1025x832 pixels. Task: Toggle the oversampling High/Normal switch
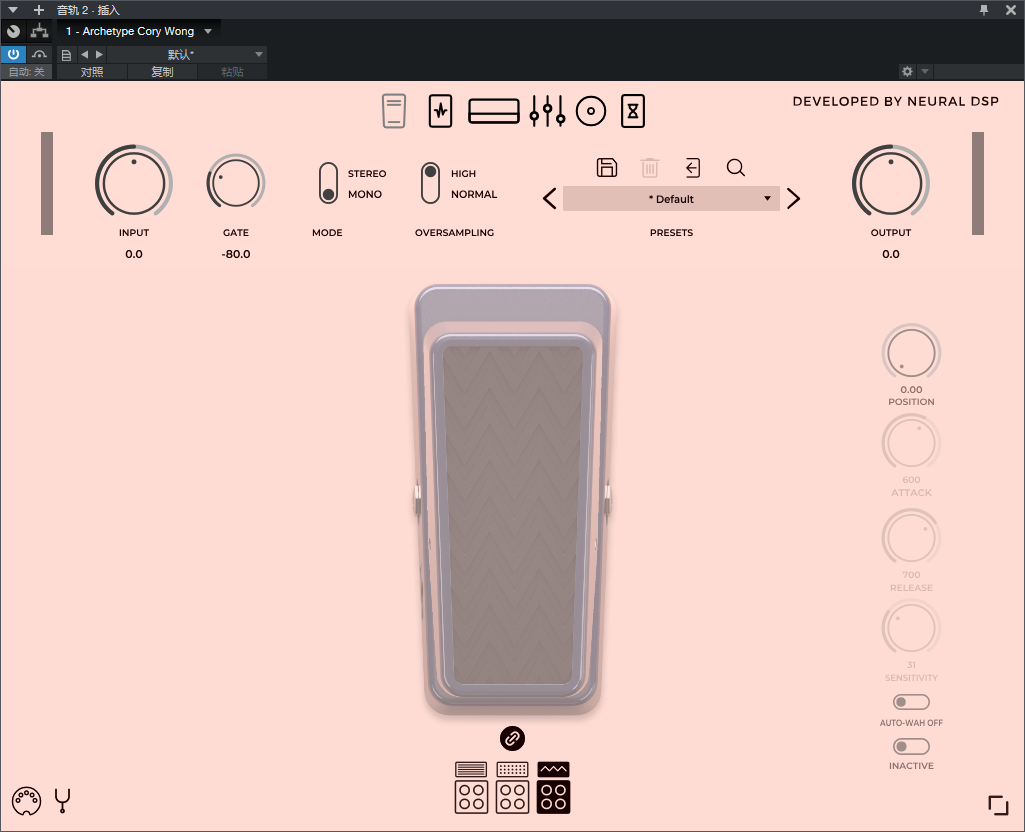pos(430,183)
